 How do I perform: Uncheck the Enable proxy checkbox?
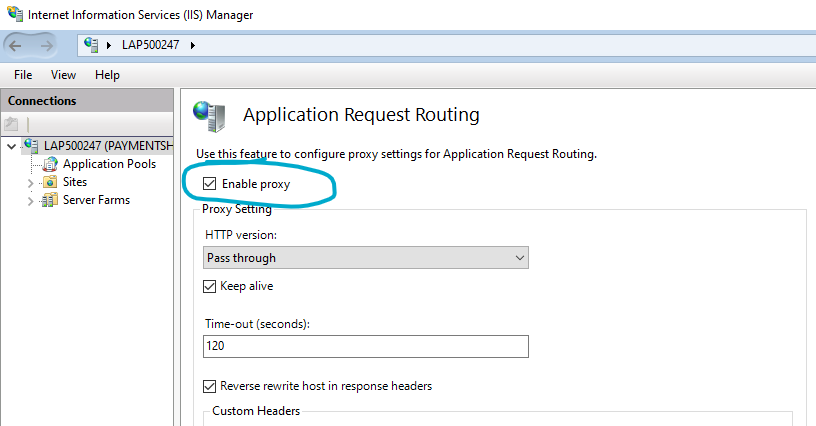pyautogui.click(x=209, y=184)
